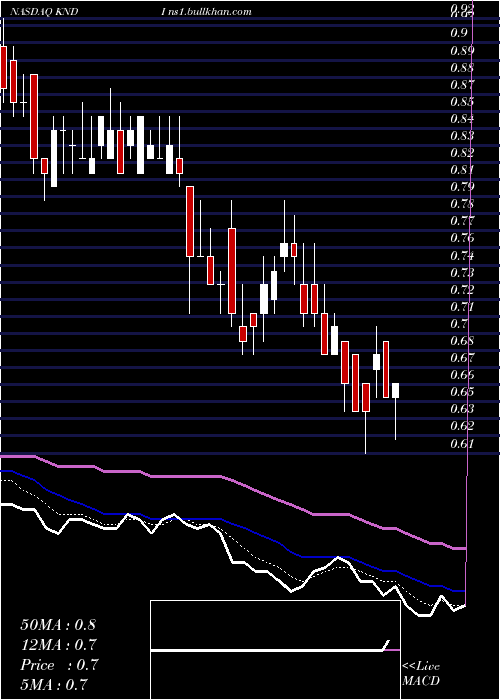Click the ns1.bullkhan.com watermark text
Screen dimensions: 500x700
pos(209,12)
